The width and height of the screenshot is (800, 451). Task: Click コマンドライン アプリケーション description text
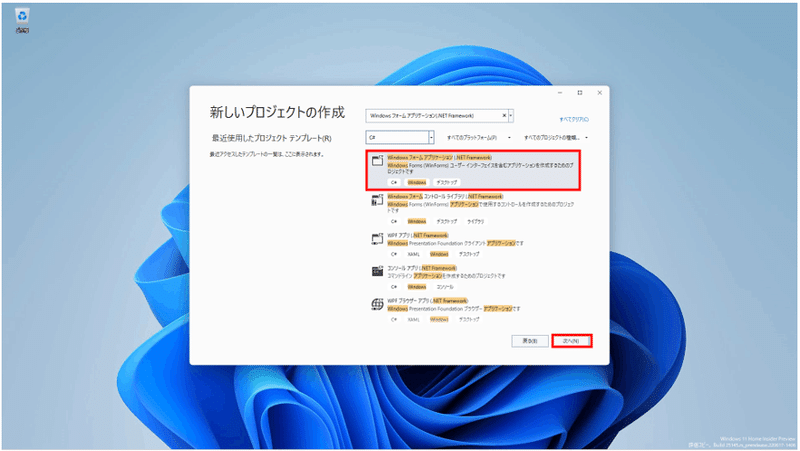tap(446, 276)
